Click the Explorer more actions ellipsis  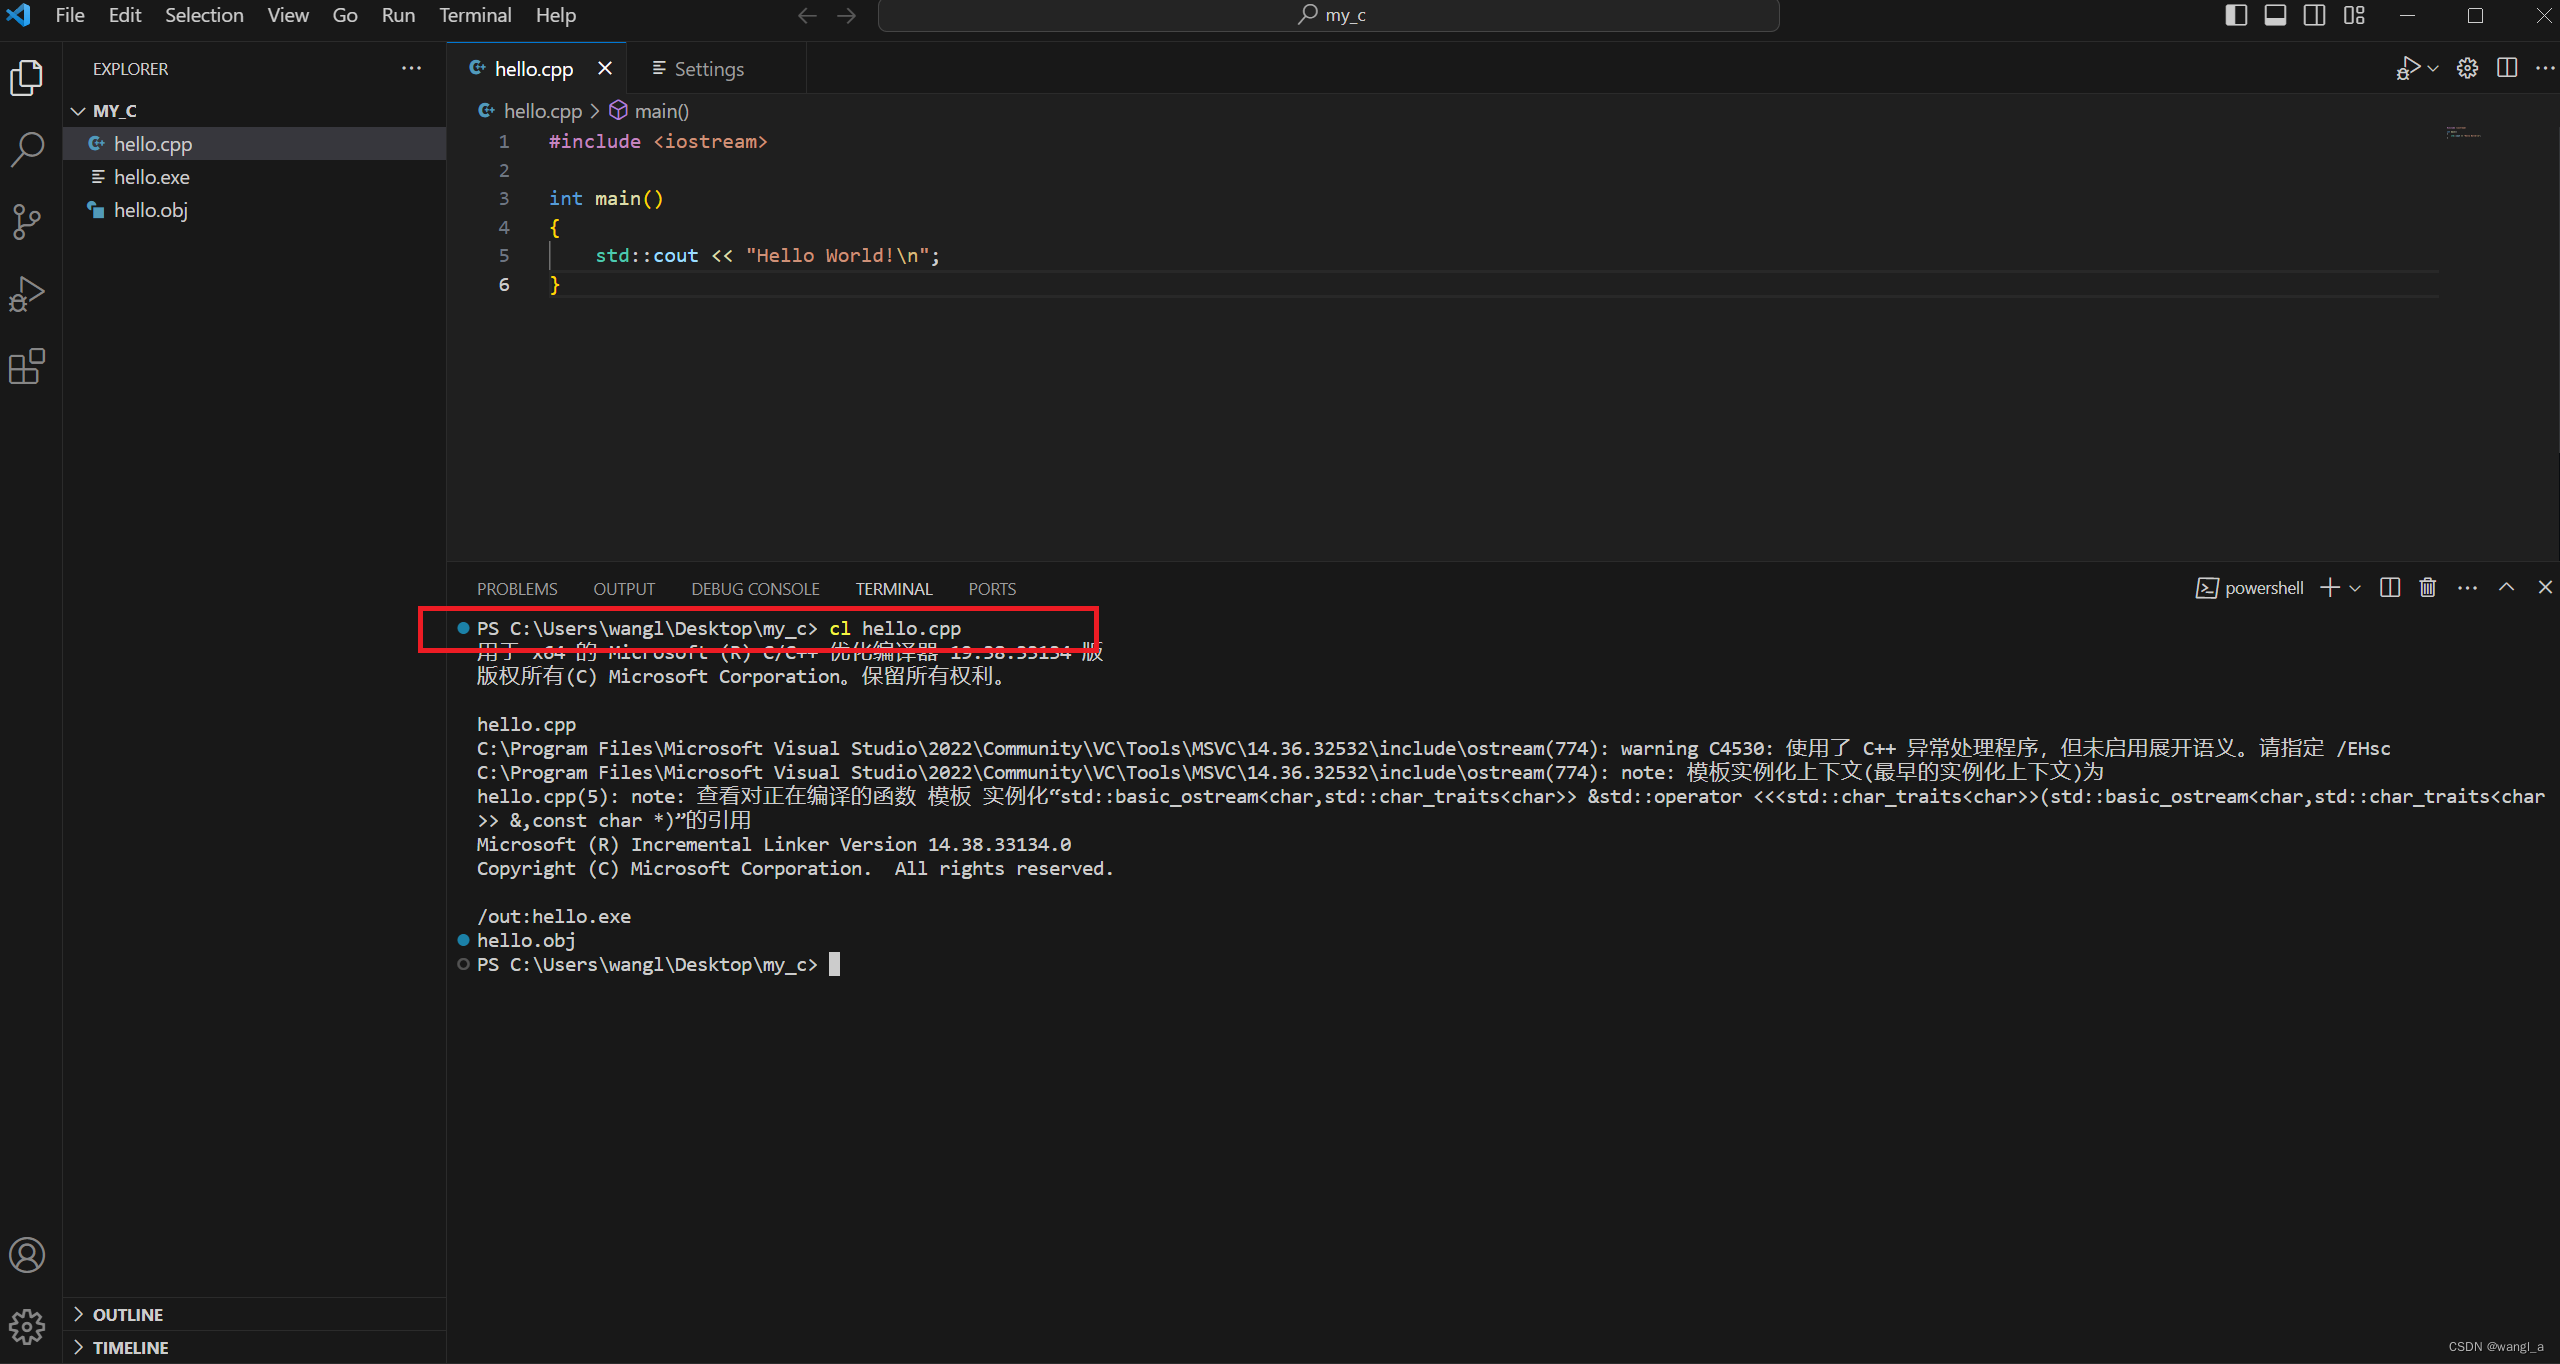pos(411,68)
